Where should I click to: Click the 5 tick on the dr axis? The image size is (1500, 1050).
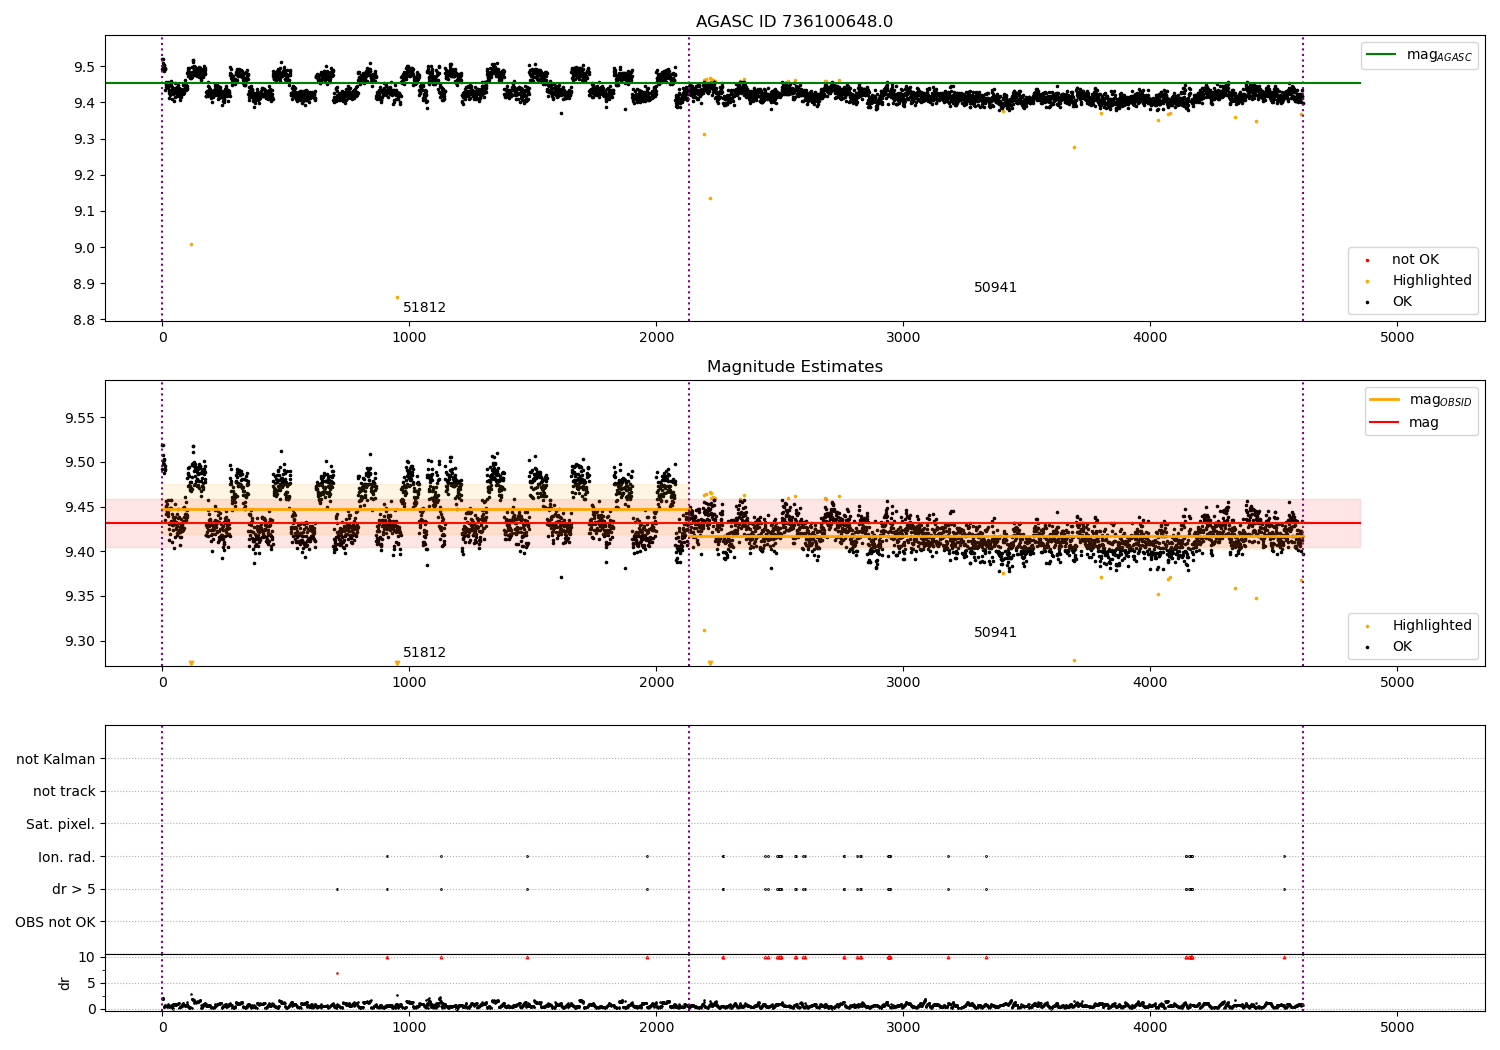91,983
